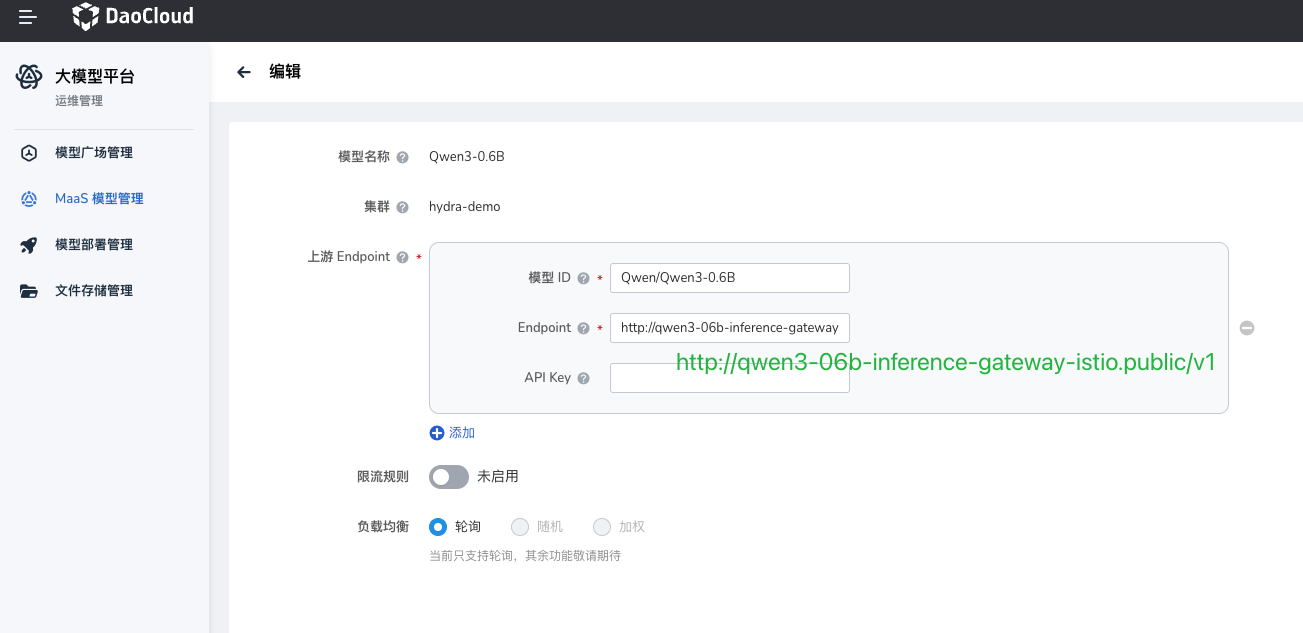This screenshot has width=1303, height=633.
Task: Click the help icon beside 模型名称
Action: [x=402, y=157]
